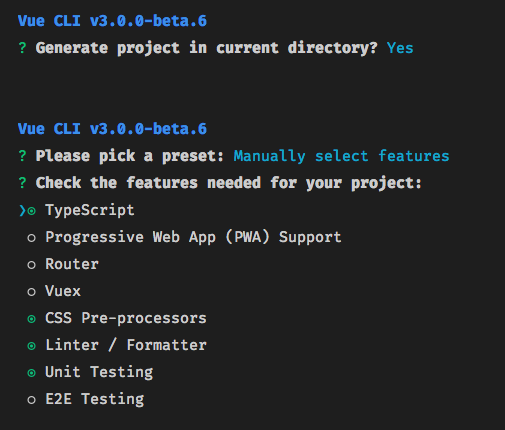Uncheck the TypeScript feature checkbox

pos(31,211)
